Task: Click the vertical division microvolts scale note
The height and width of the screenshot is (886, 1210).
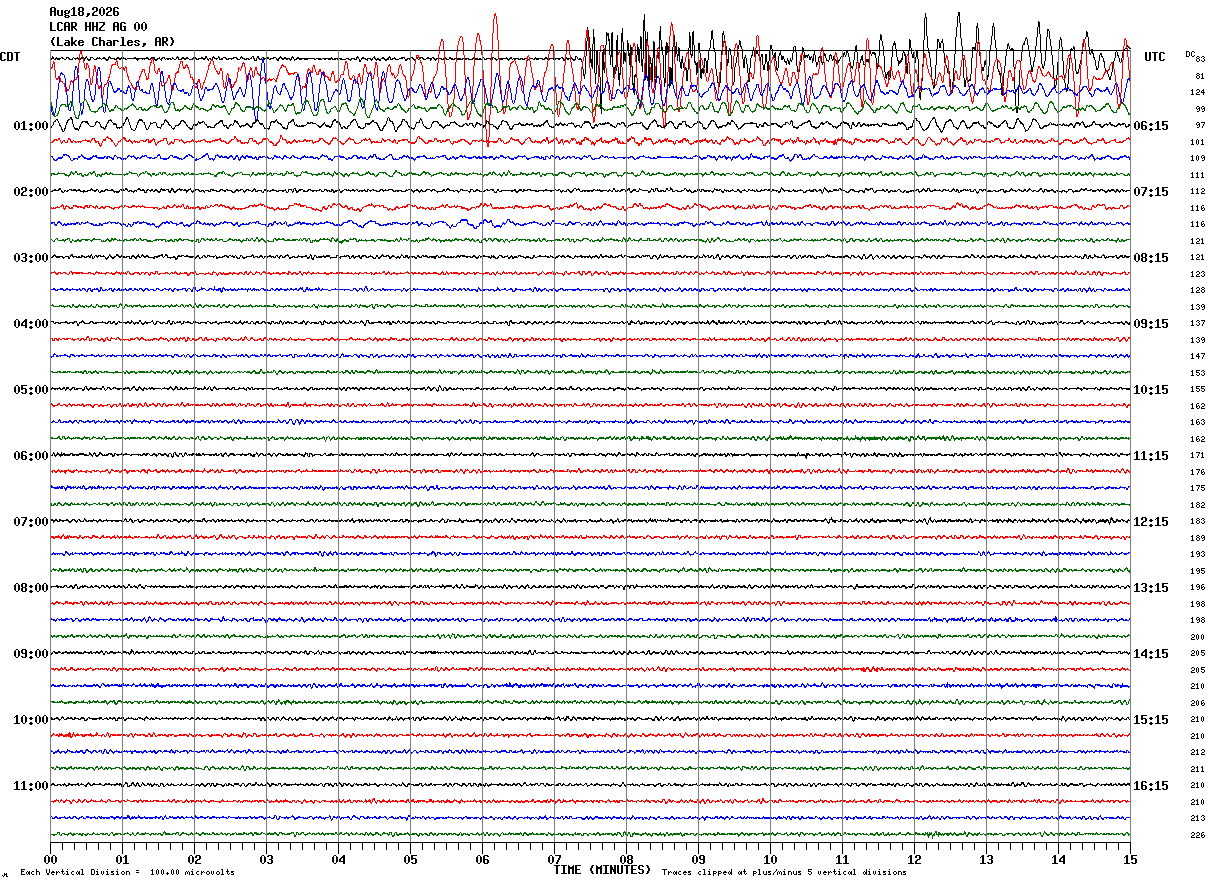Action: click(127, 873)
